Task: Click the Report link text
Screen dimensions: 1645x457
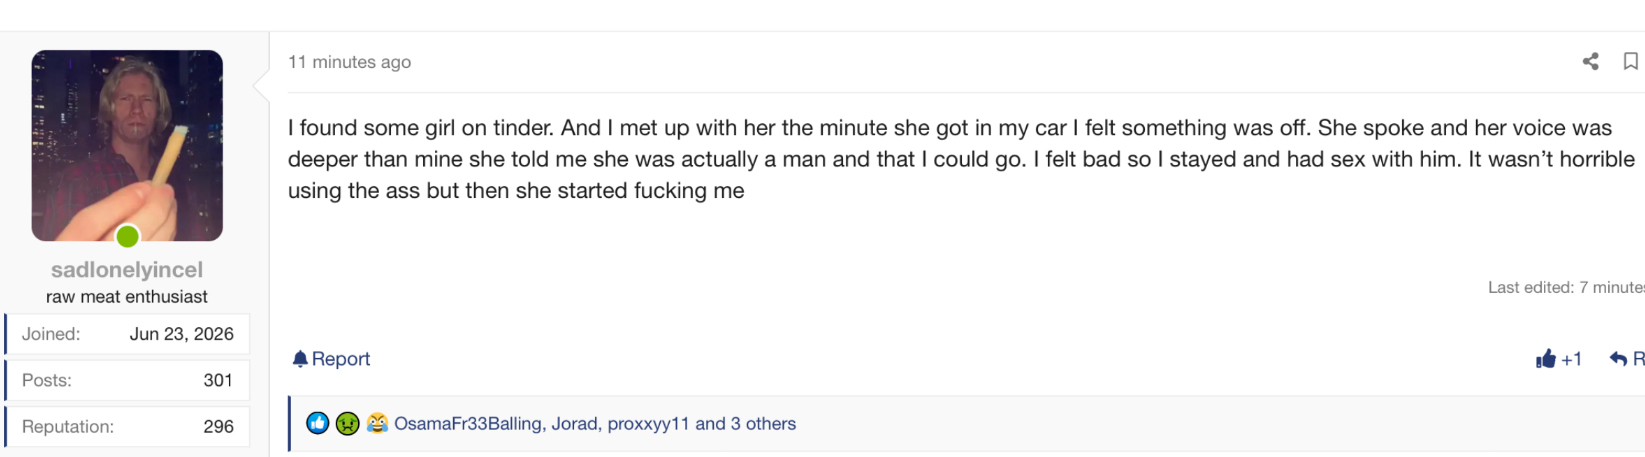Action: [341, 359]
